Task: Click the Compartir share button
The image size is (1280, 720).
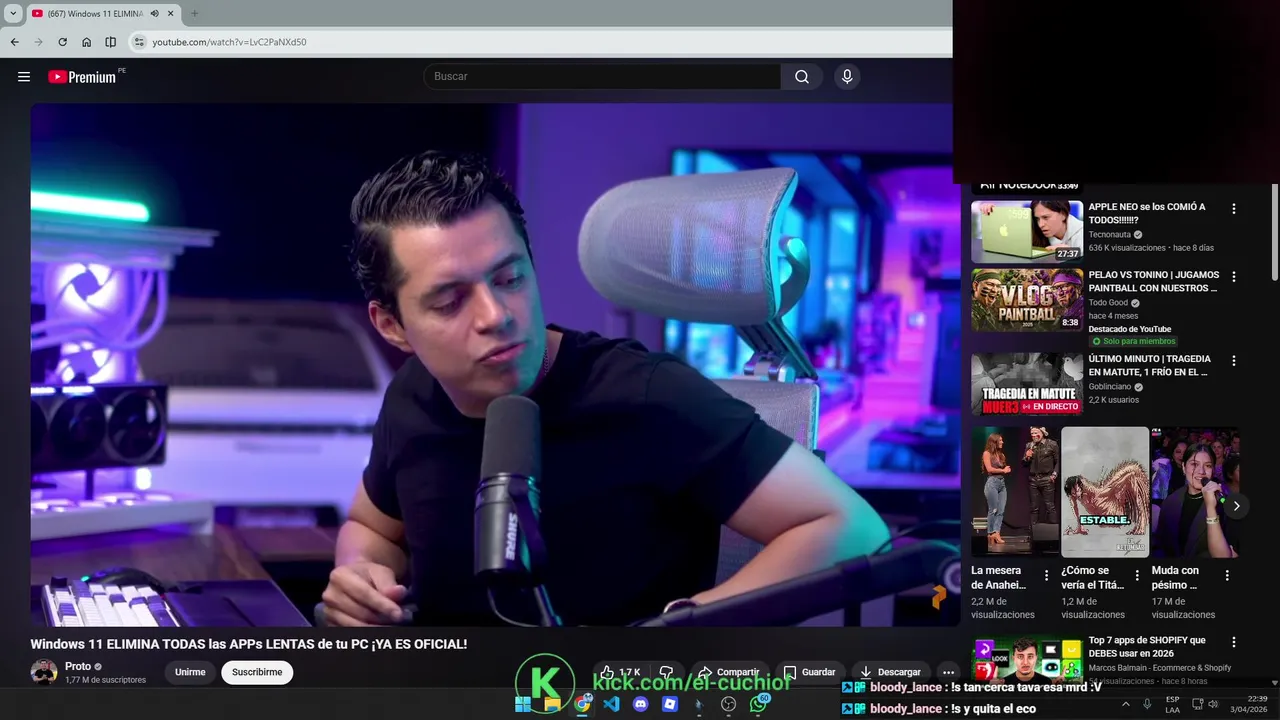Action: pos(728,672)
